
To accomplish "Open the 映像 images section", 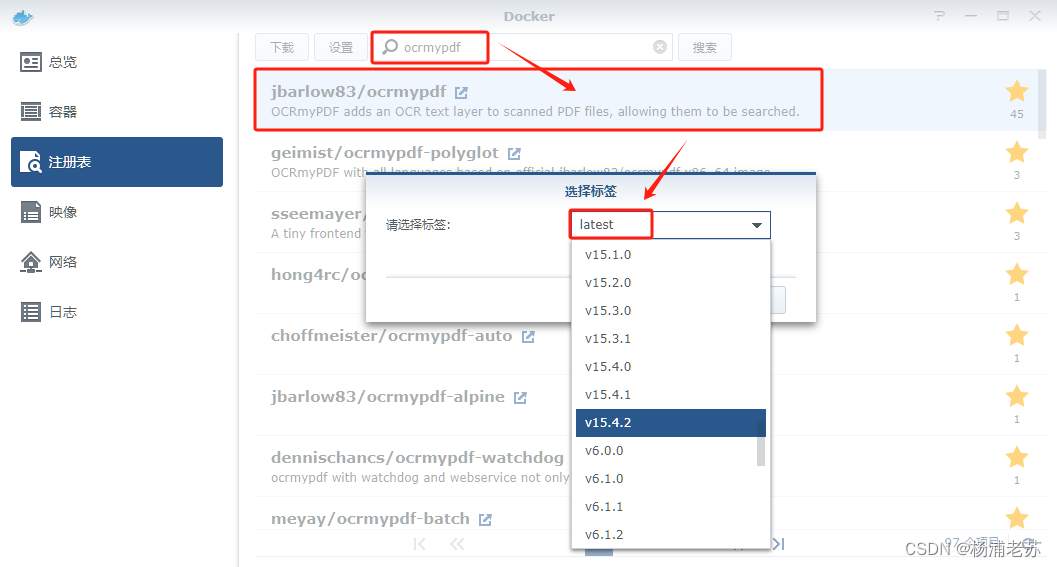I will coord(117,212).
